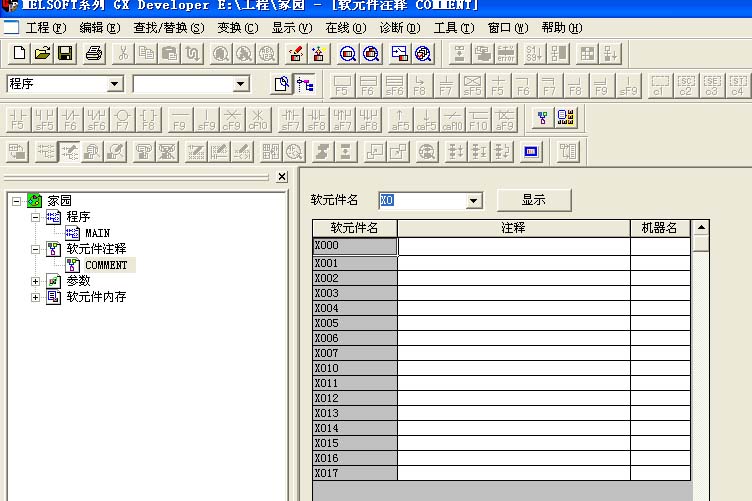Click the PLC write icon with red arrow
This screenshot has width=752, height=501.
coord(297,53)
